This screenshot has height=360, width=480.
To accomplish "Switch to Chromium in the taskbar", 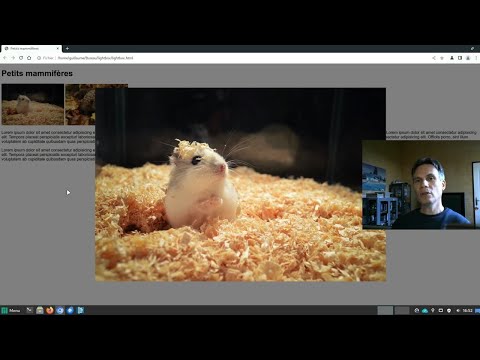I will [60, 311].
